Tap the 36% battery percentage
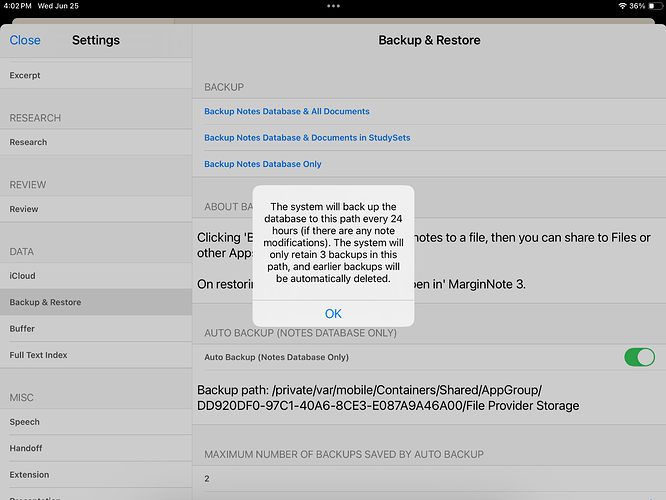 pyautogui.click(x=637, y=6)
